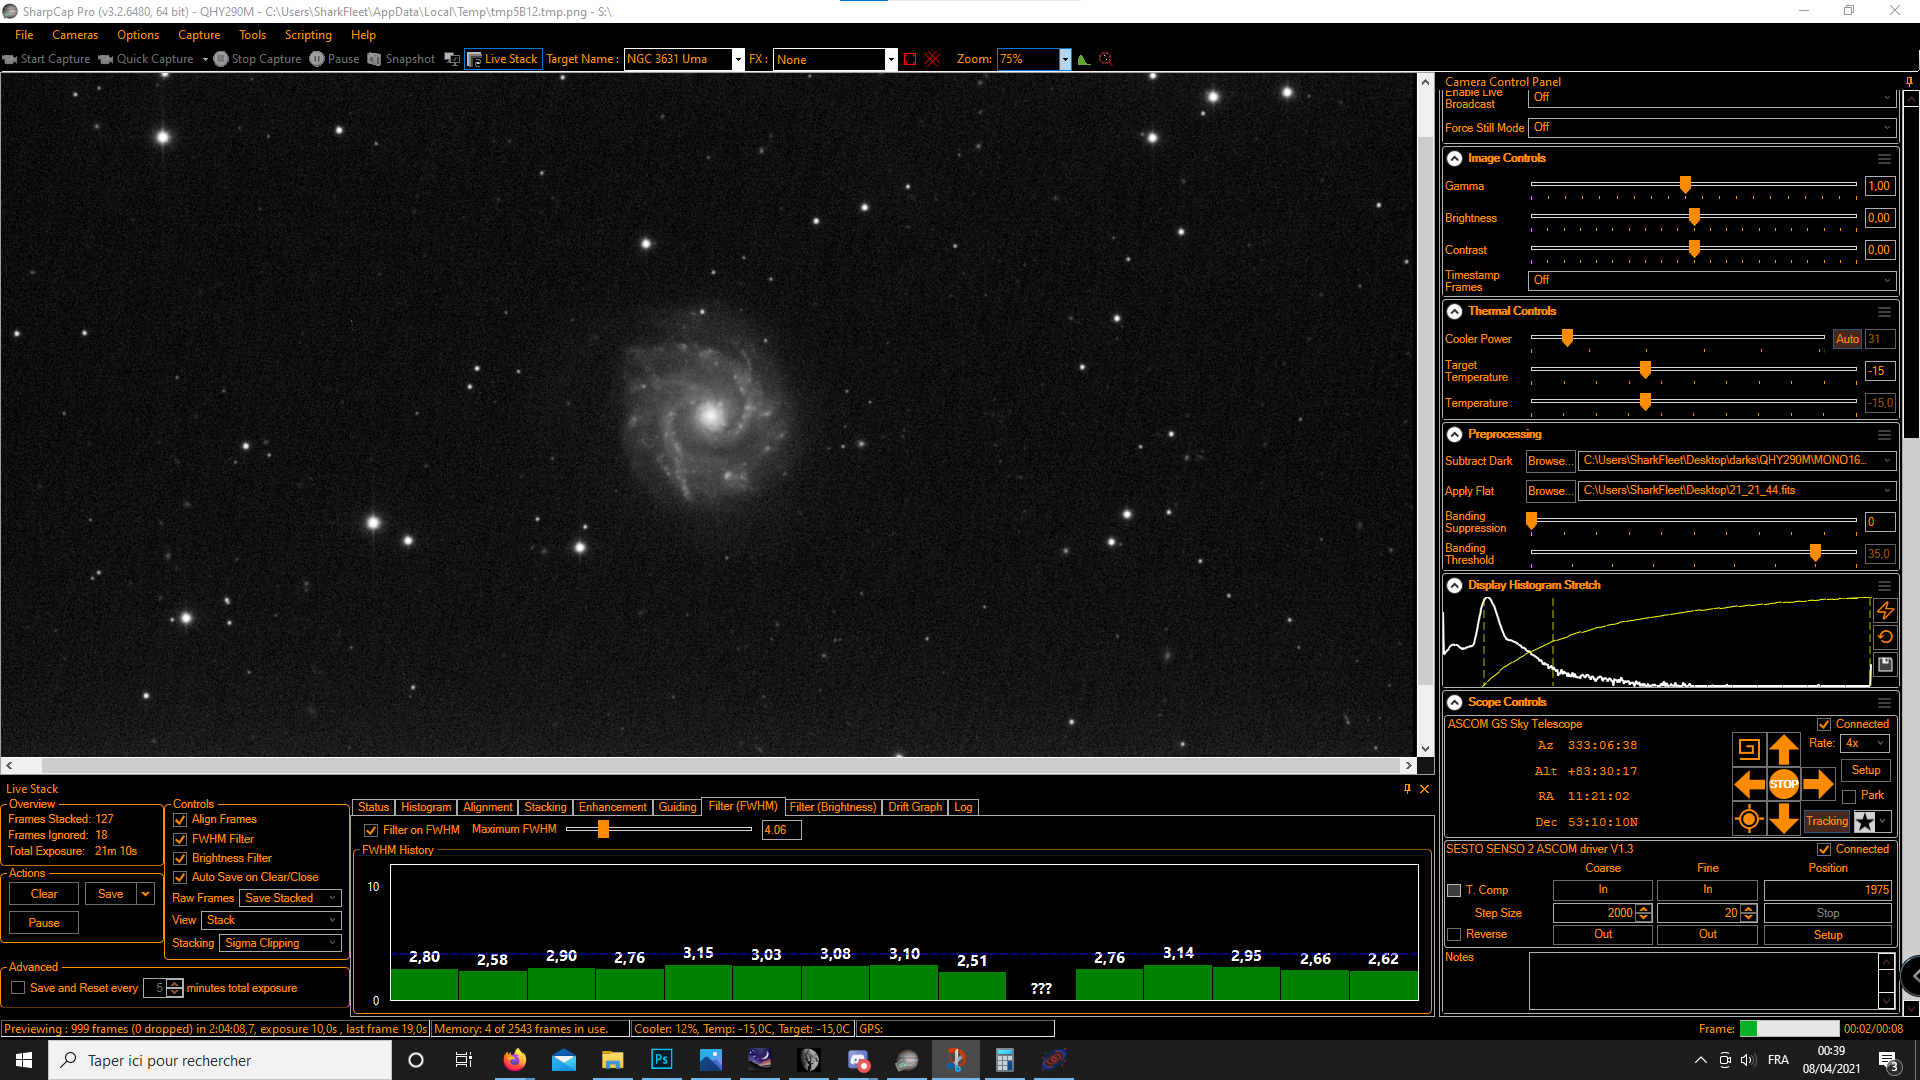Enable the Park checkbox
Image resolution: width=1920 pixels, height=1080 pixels.
(1849, 796)
